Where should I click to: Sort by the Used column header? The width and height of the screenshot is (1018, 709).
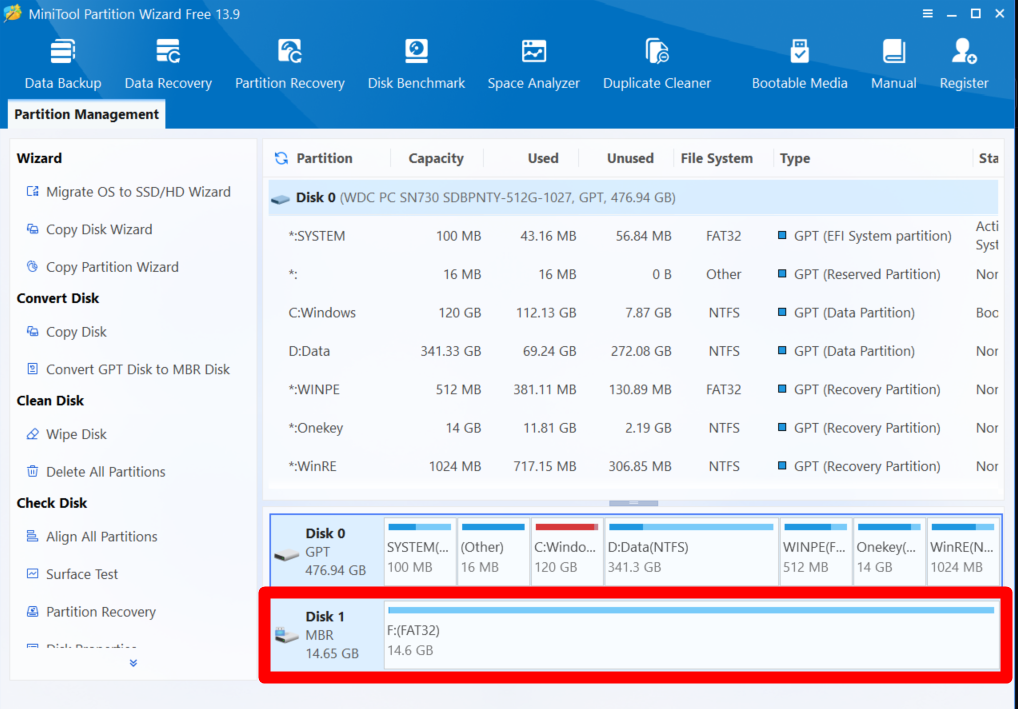point(543,158)
